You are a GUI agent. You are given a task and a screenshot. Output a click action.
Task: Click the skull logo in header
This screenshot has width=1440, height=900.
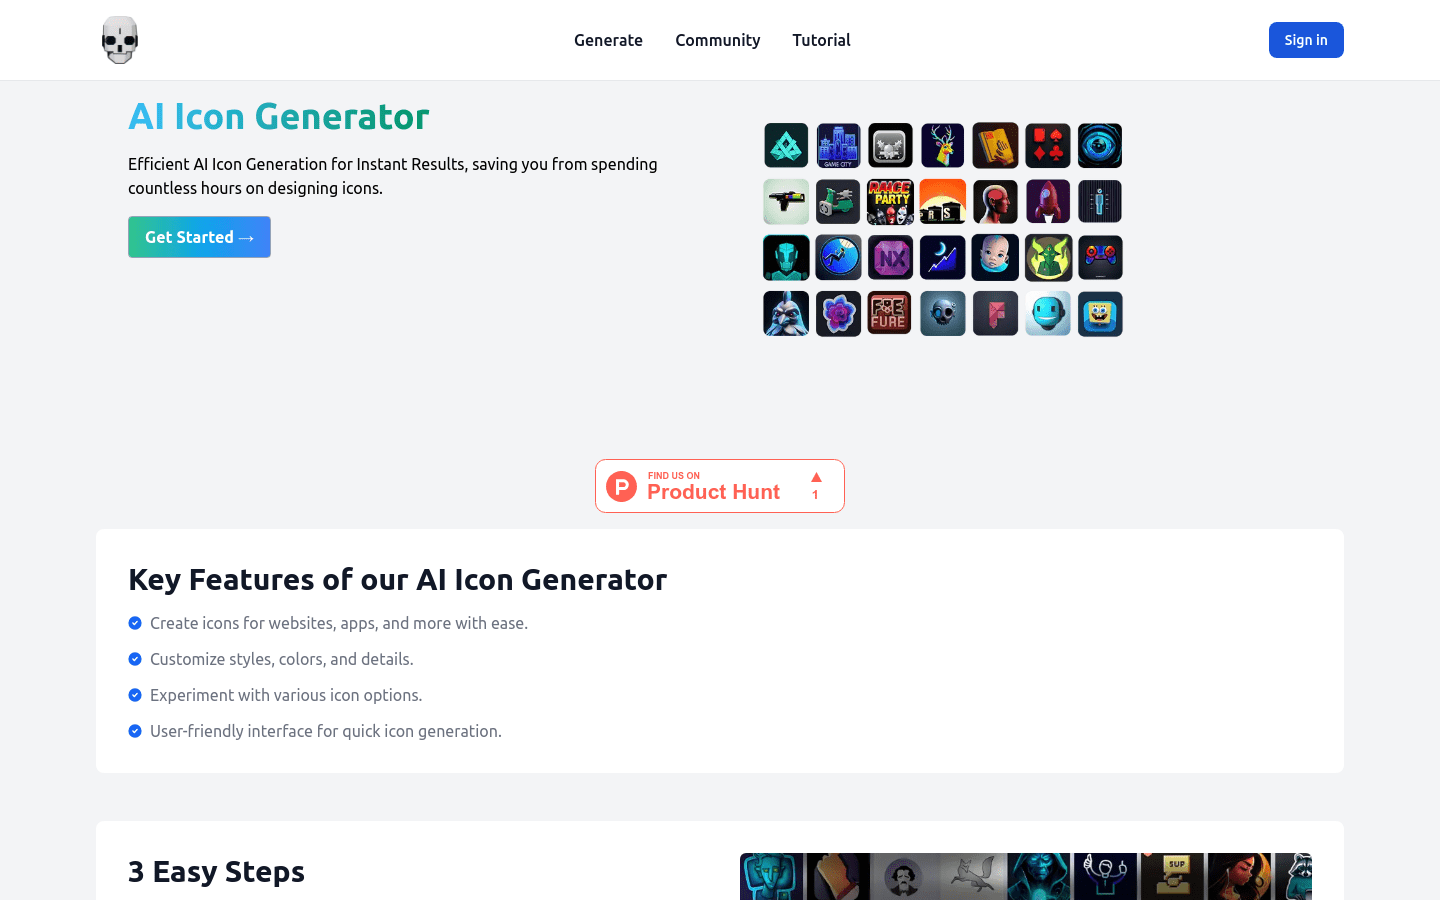pos(120,40)
